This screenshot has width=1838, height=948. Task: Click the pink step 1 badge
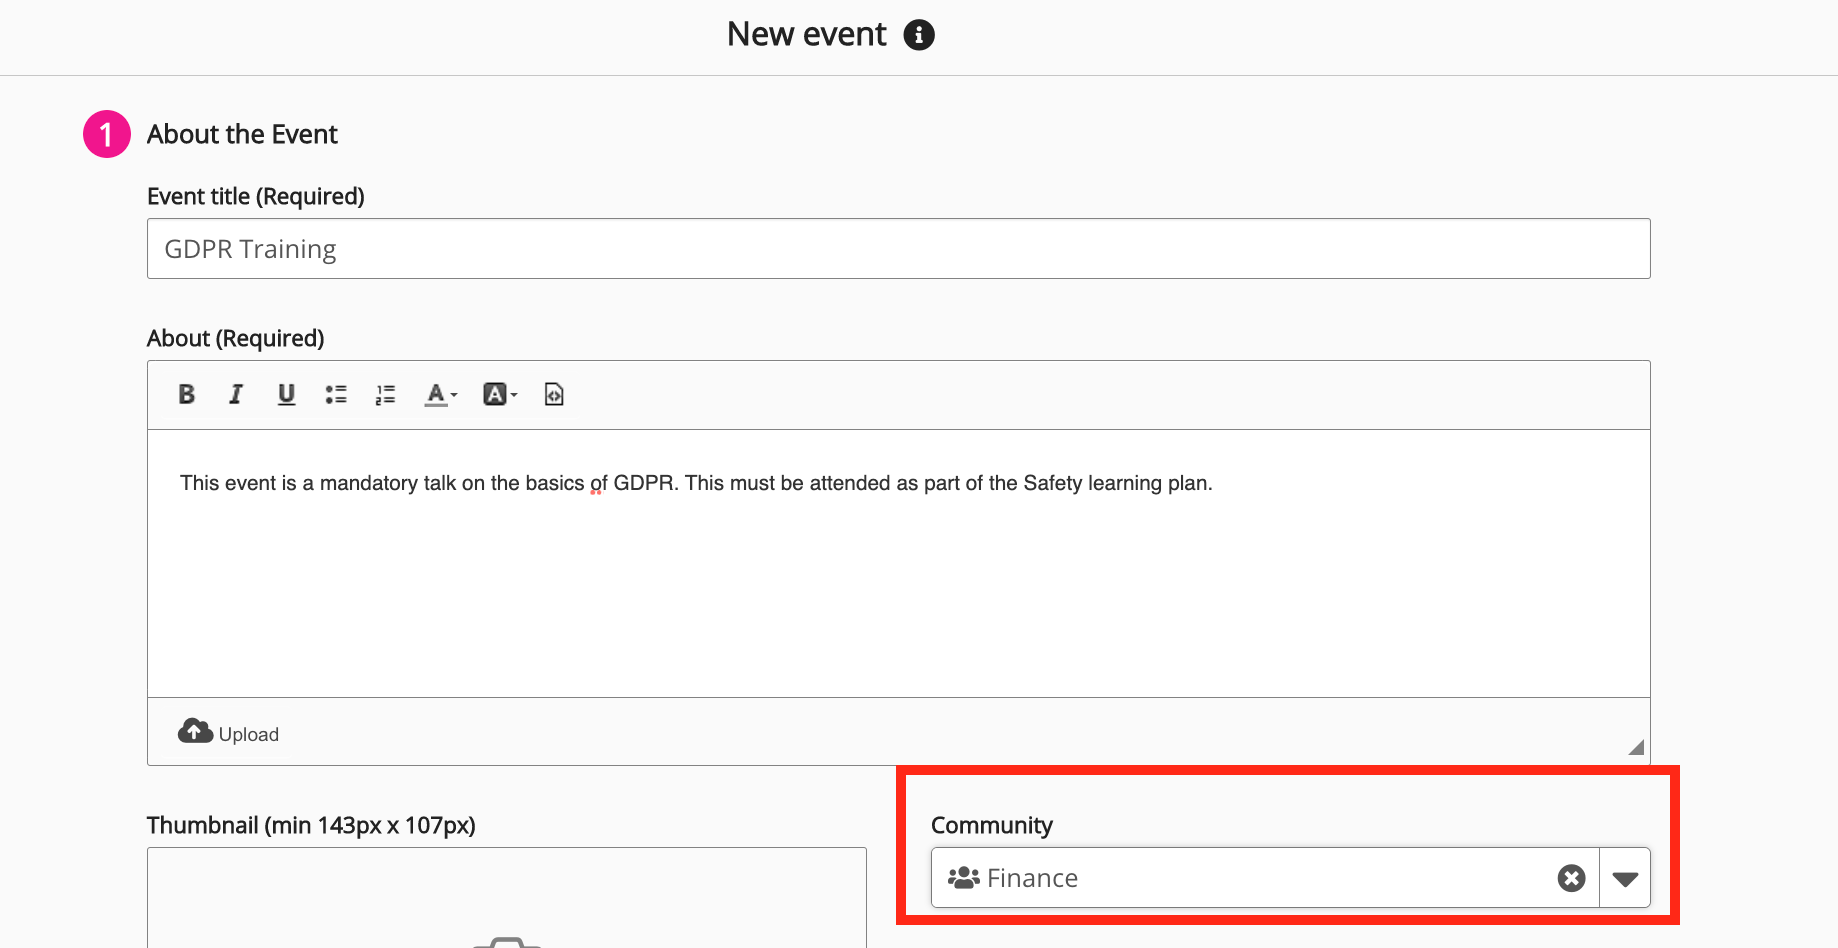pos(107,134)
